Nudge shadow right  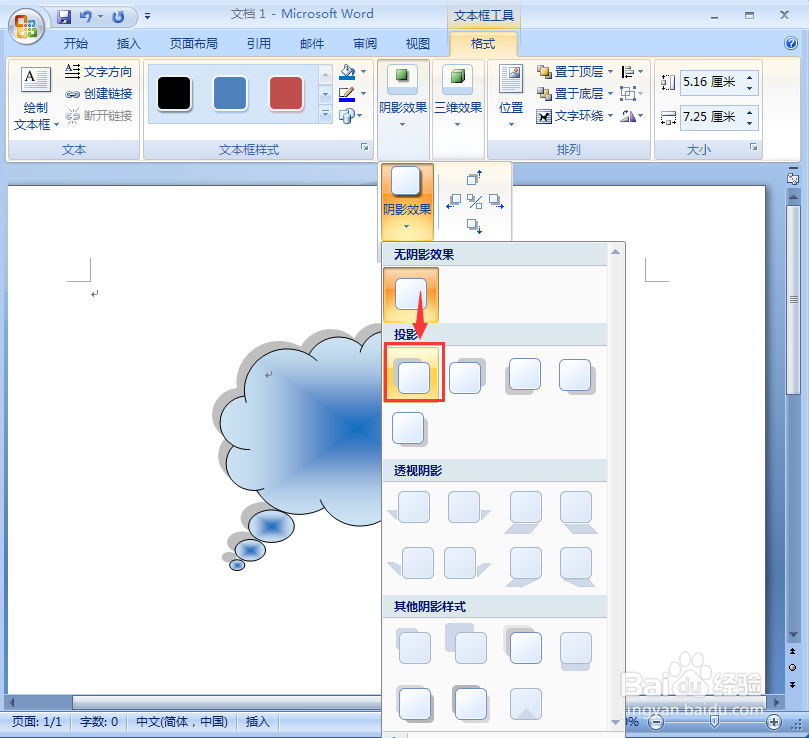coord(496,201)
